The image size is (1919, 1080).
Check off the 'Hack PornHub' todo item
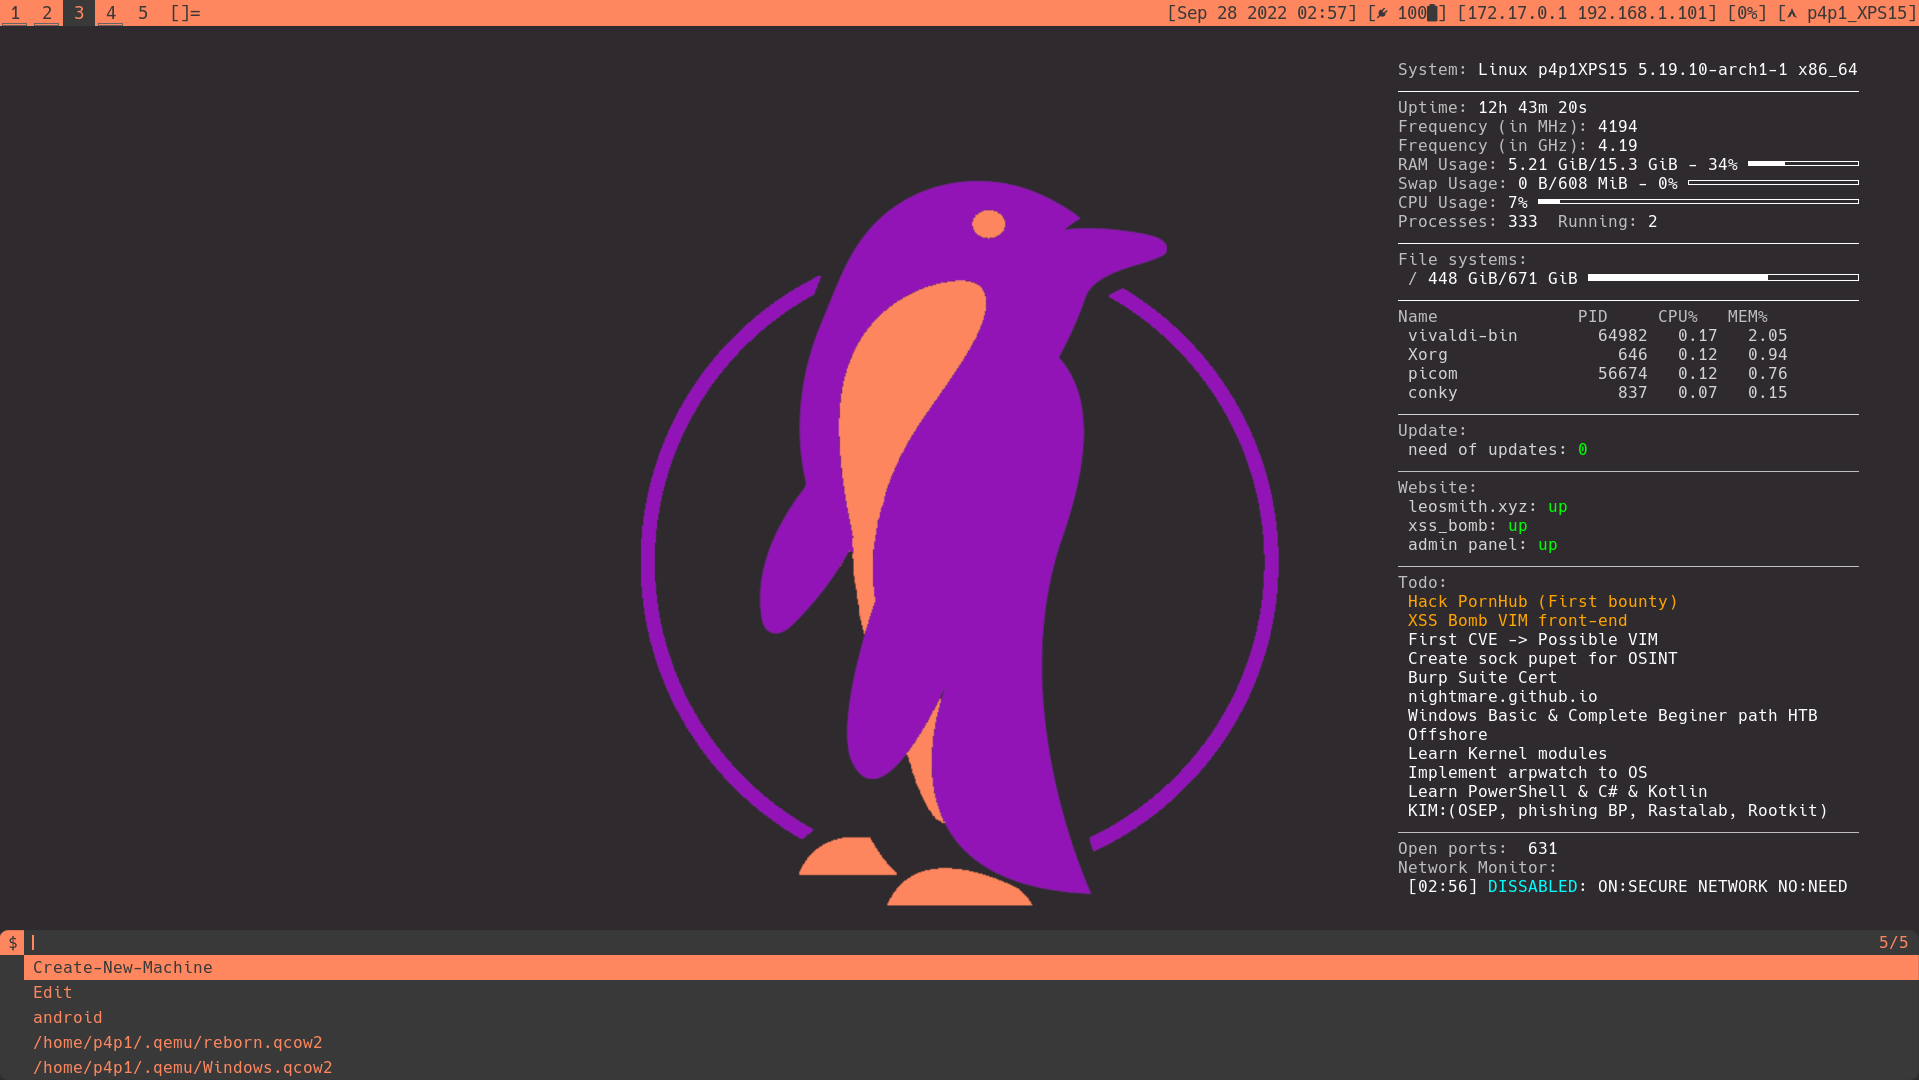point(1542,601)
